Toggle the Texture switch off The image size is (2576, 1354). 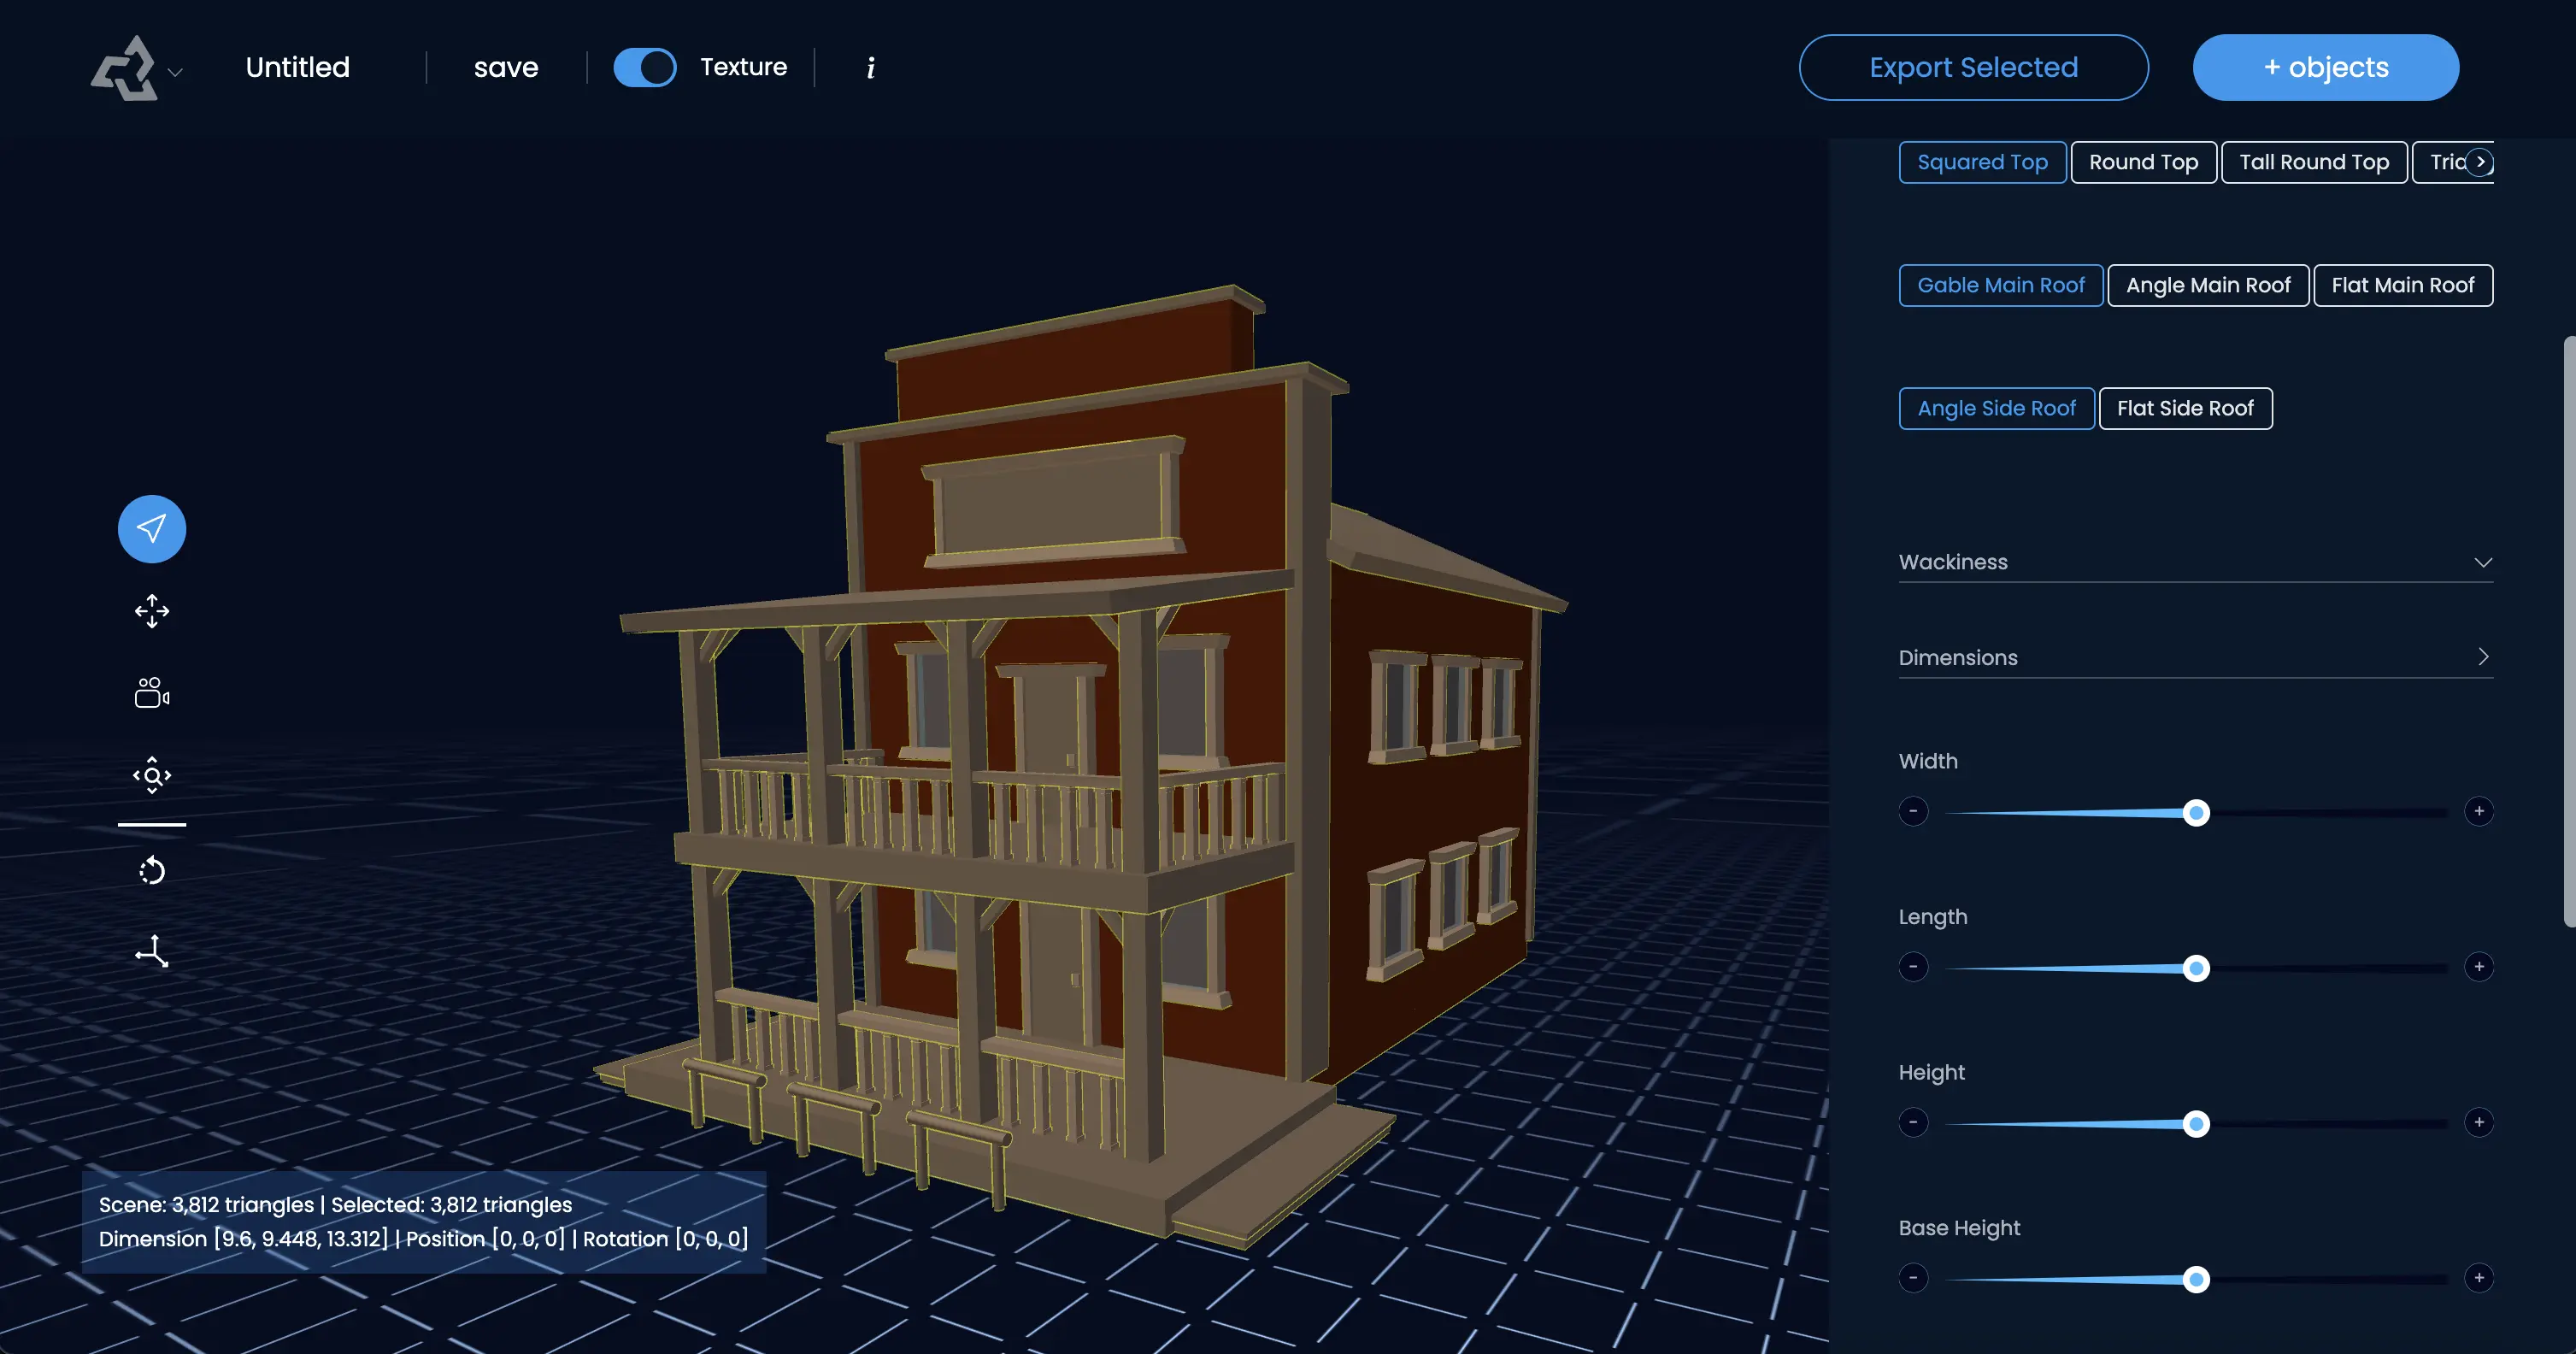[645, 68]
